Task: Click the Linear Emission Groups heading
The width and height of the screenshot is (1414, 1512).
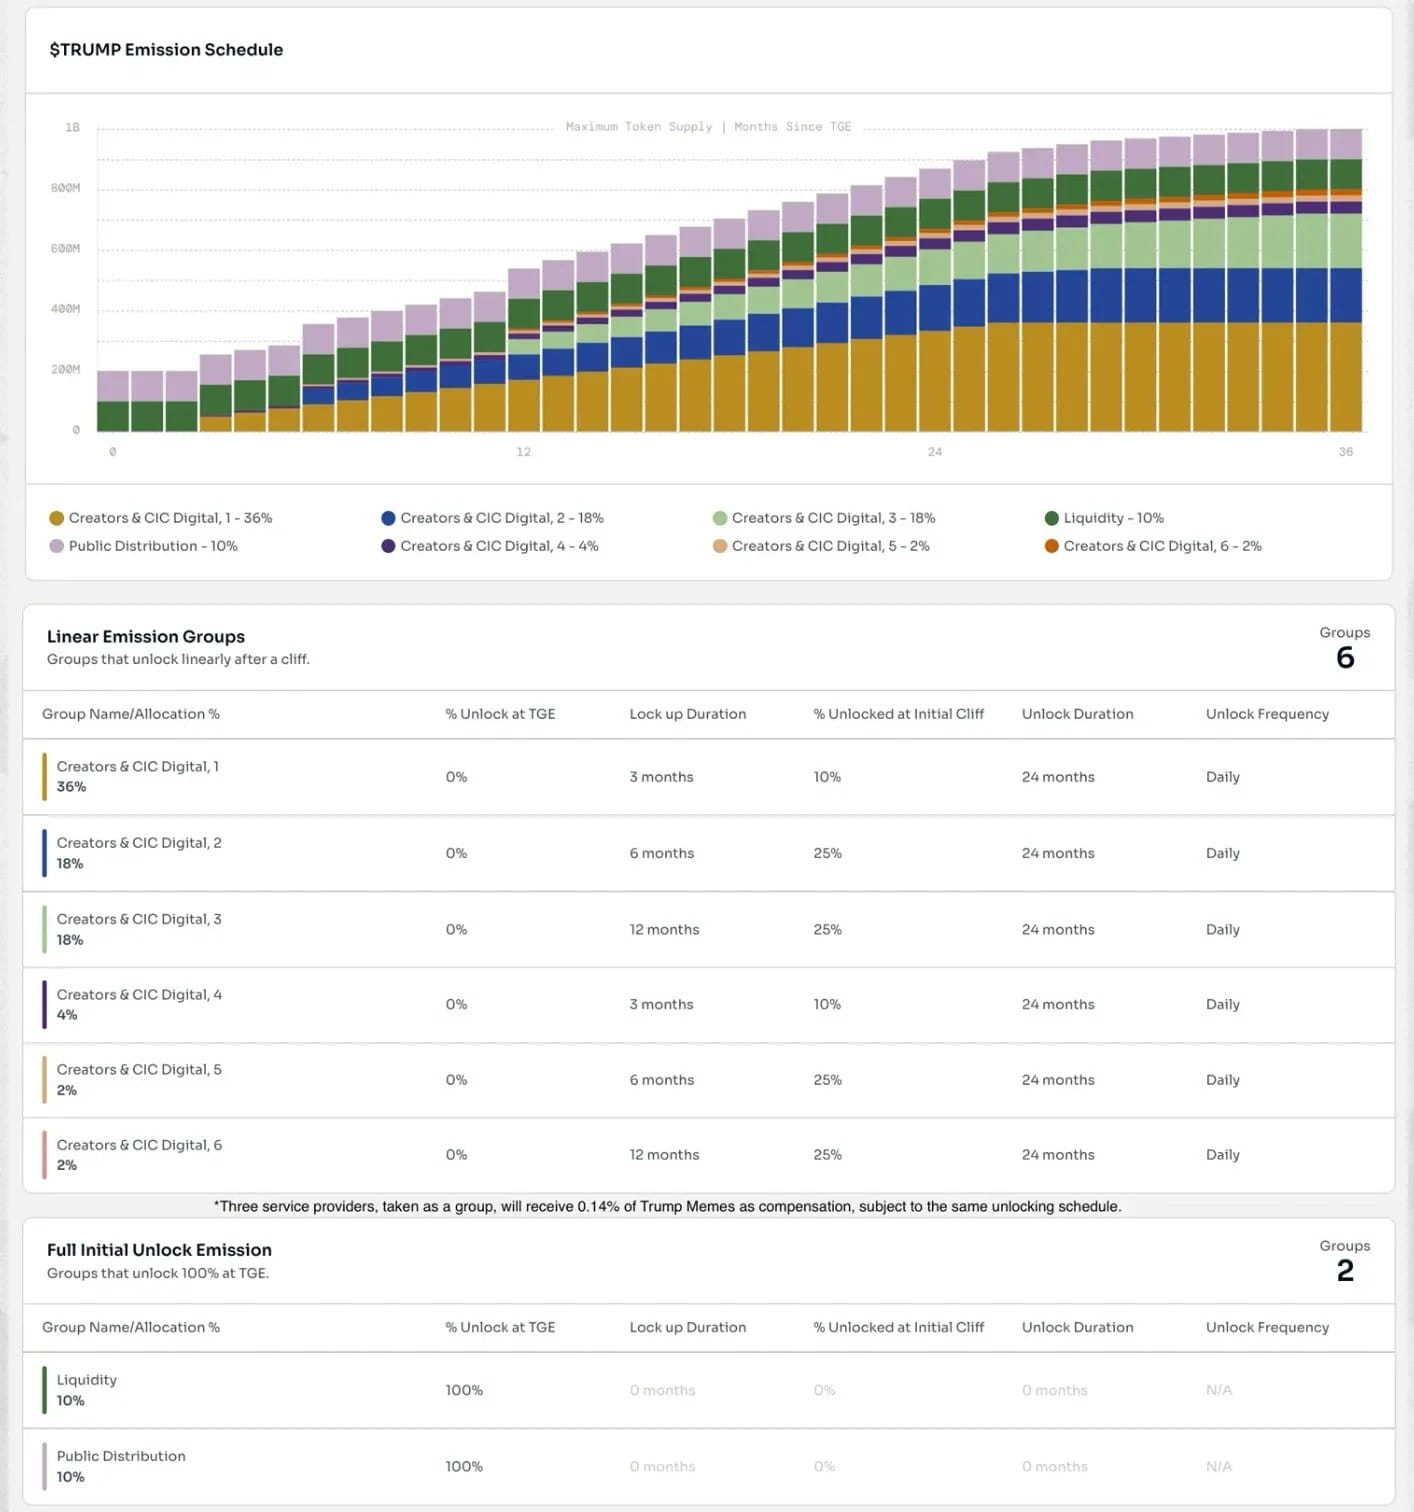Action: coord(146,636)
